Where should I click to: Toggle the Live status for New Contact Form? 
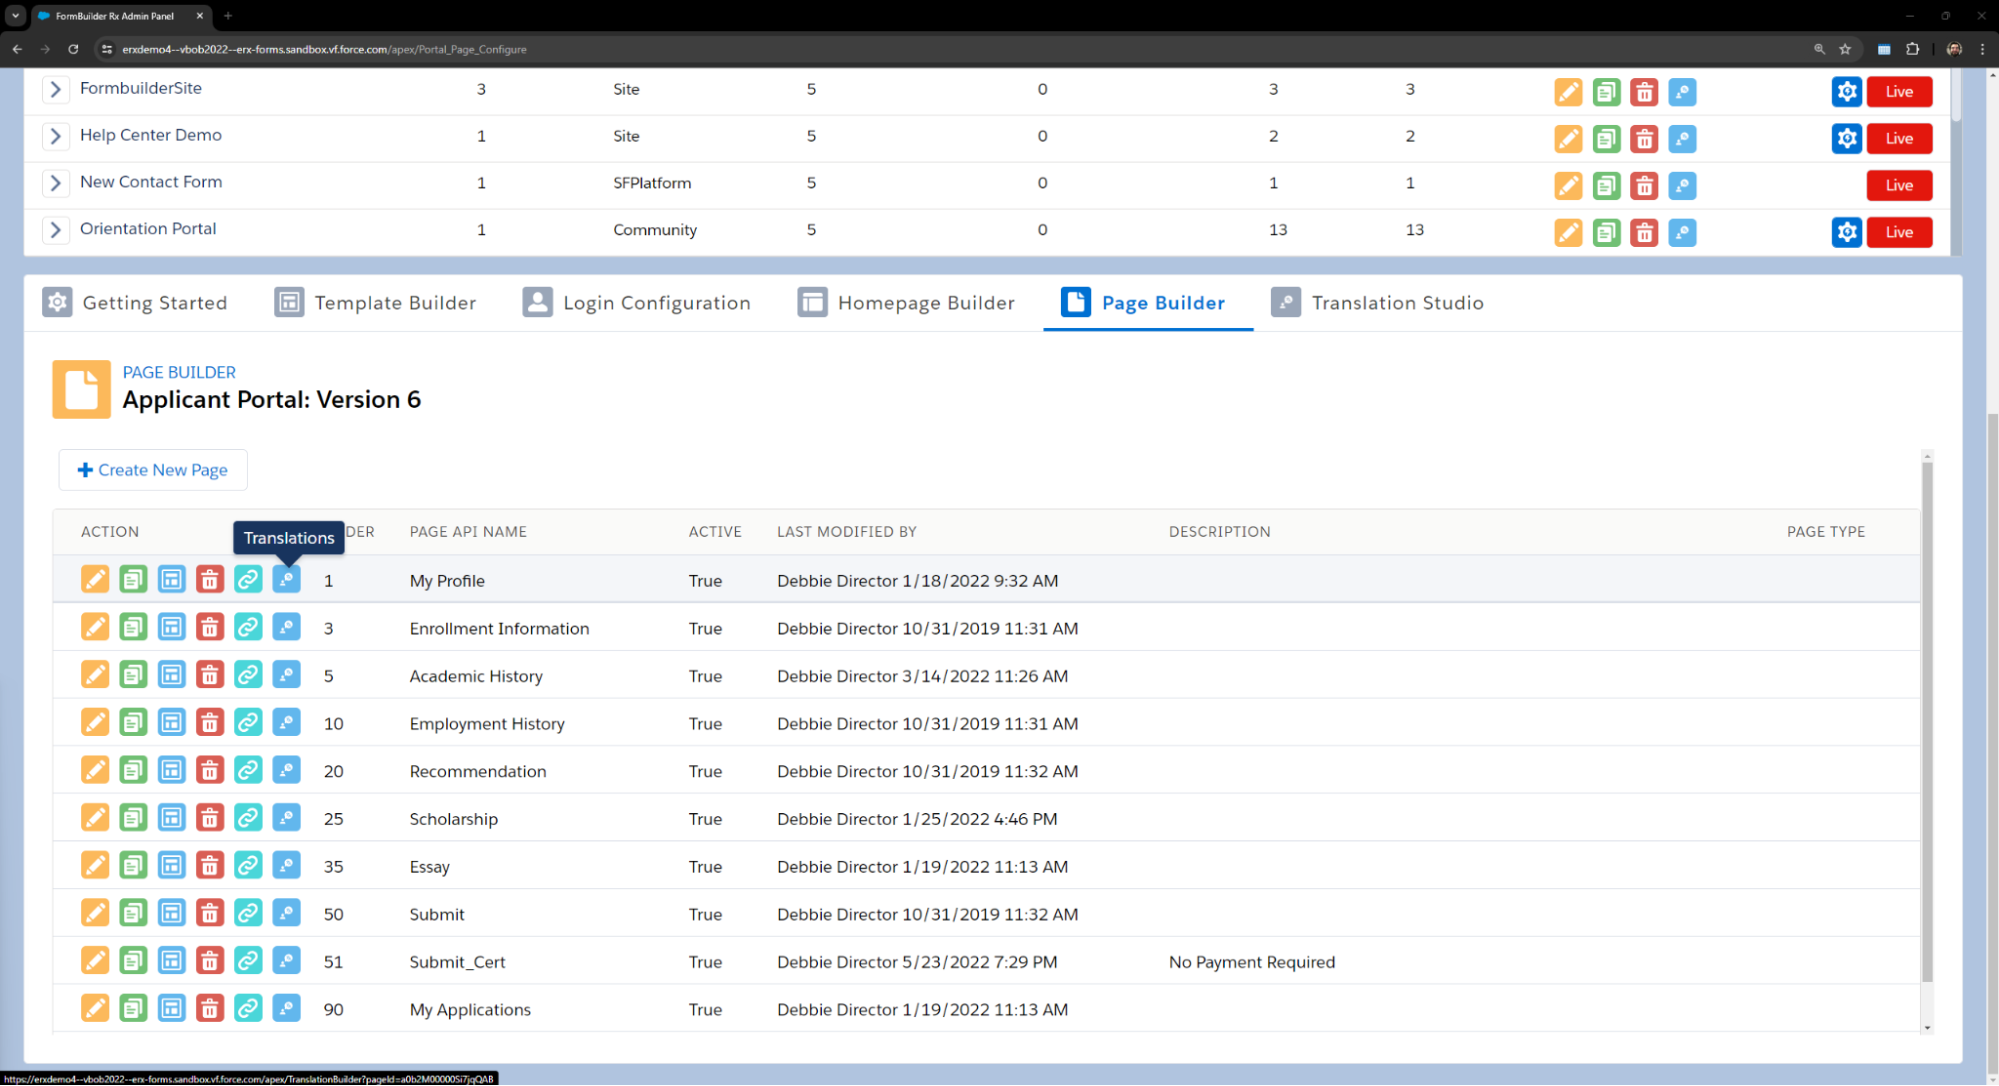point(1898,186)
